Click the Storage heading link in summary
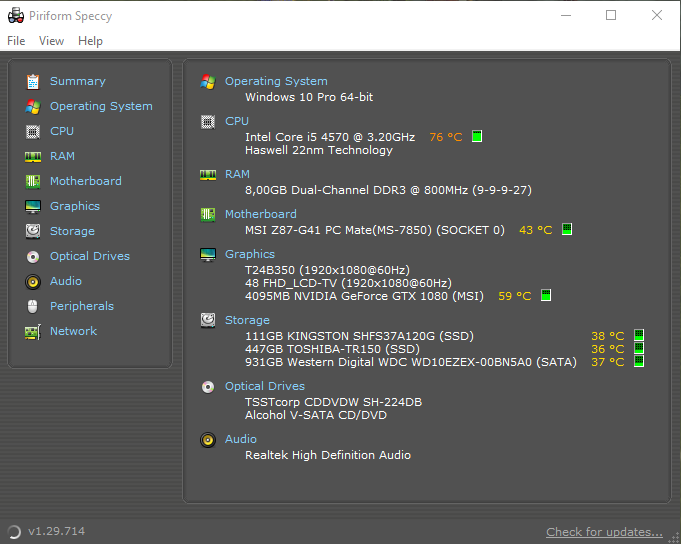The height and width of the screenshot is (544, 681). coord(247,320)
